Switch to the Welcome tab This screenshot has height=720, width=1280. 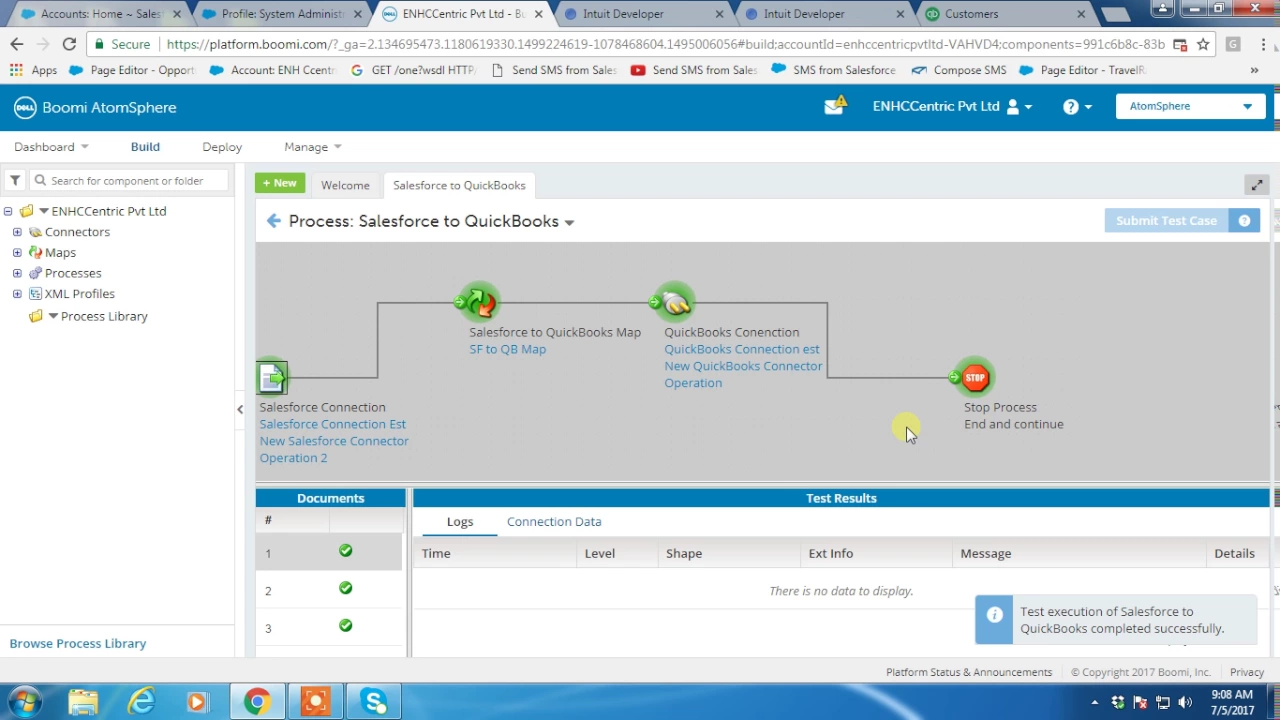[345, 185]
